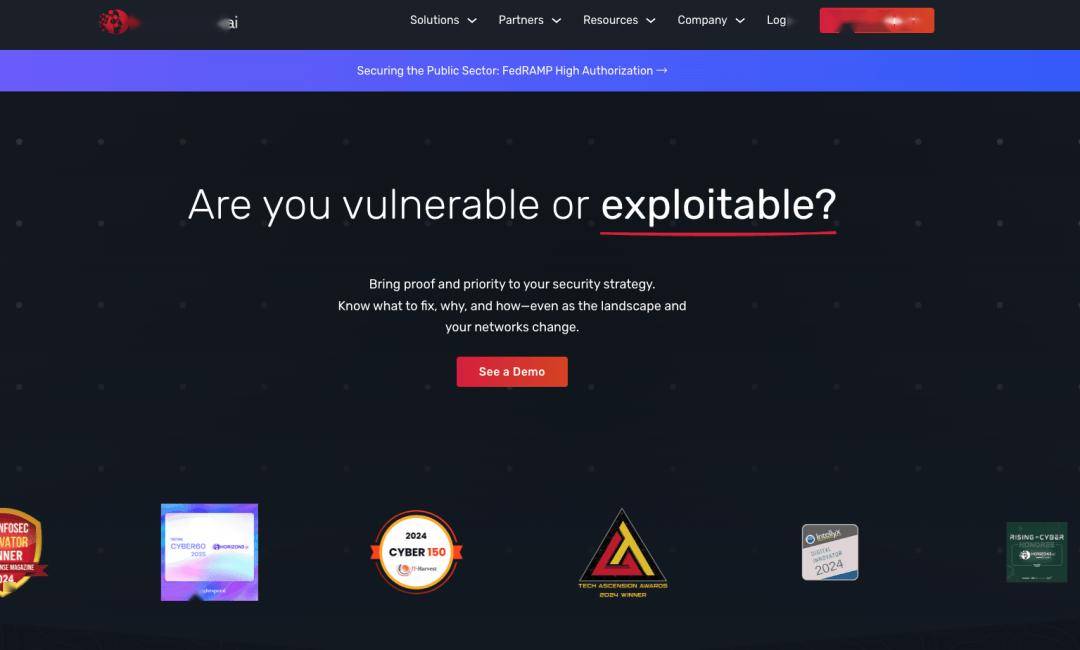This screenshot has width=1080, height=650.
Task: Click the Log in link
Action: tap(780, 20)
